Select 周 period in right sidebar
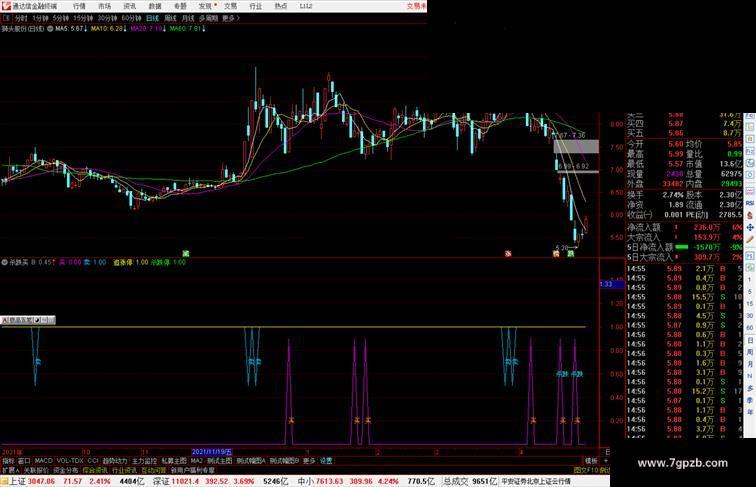This screenshot has width=756, height=487. (750, 352)
